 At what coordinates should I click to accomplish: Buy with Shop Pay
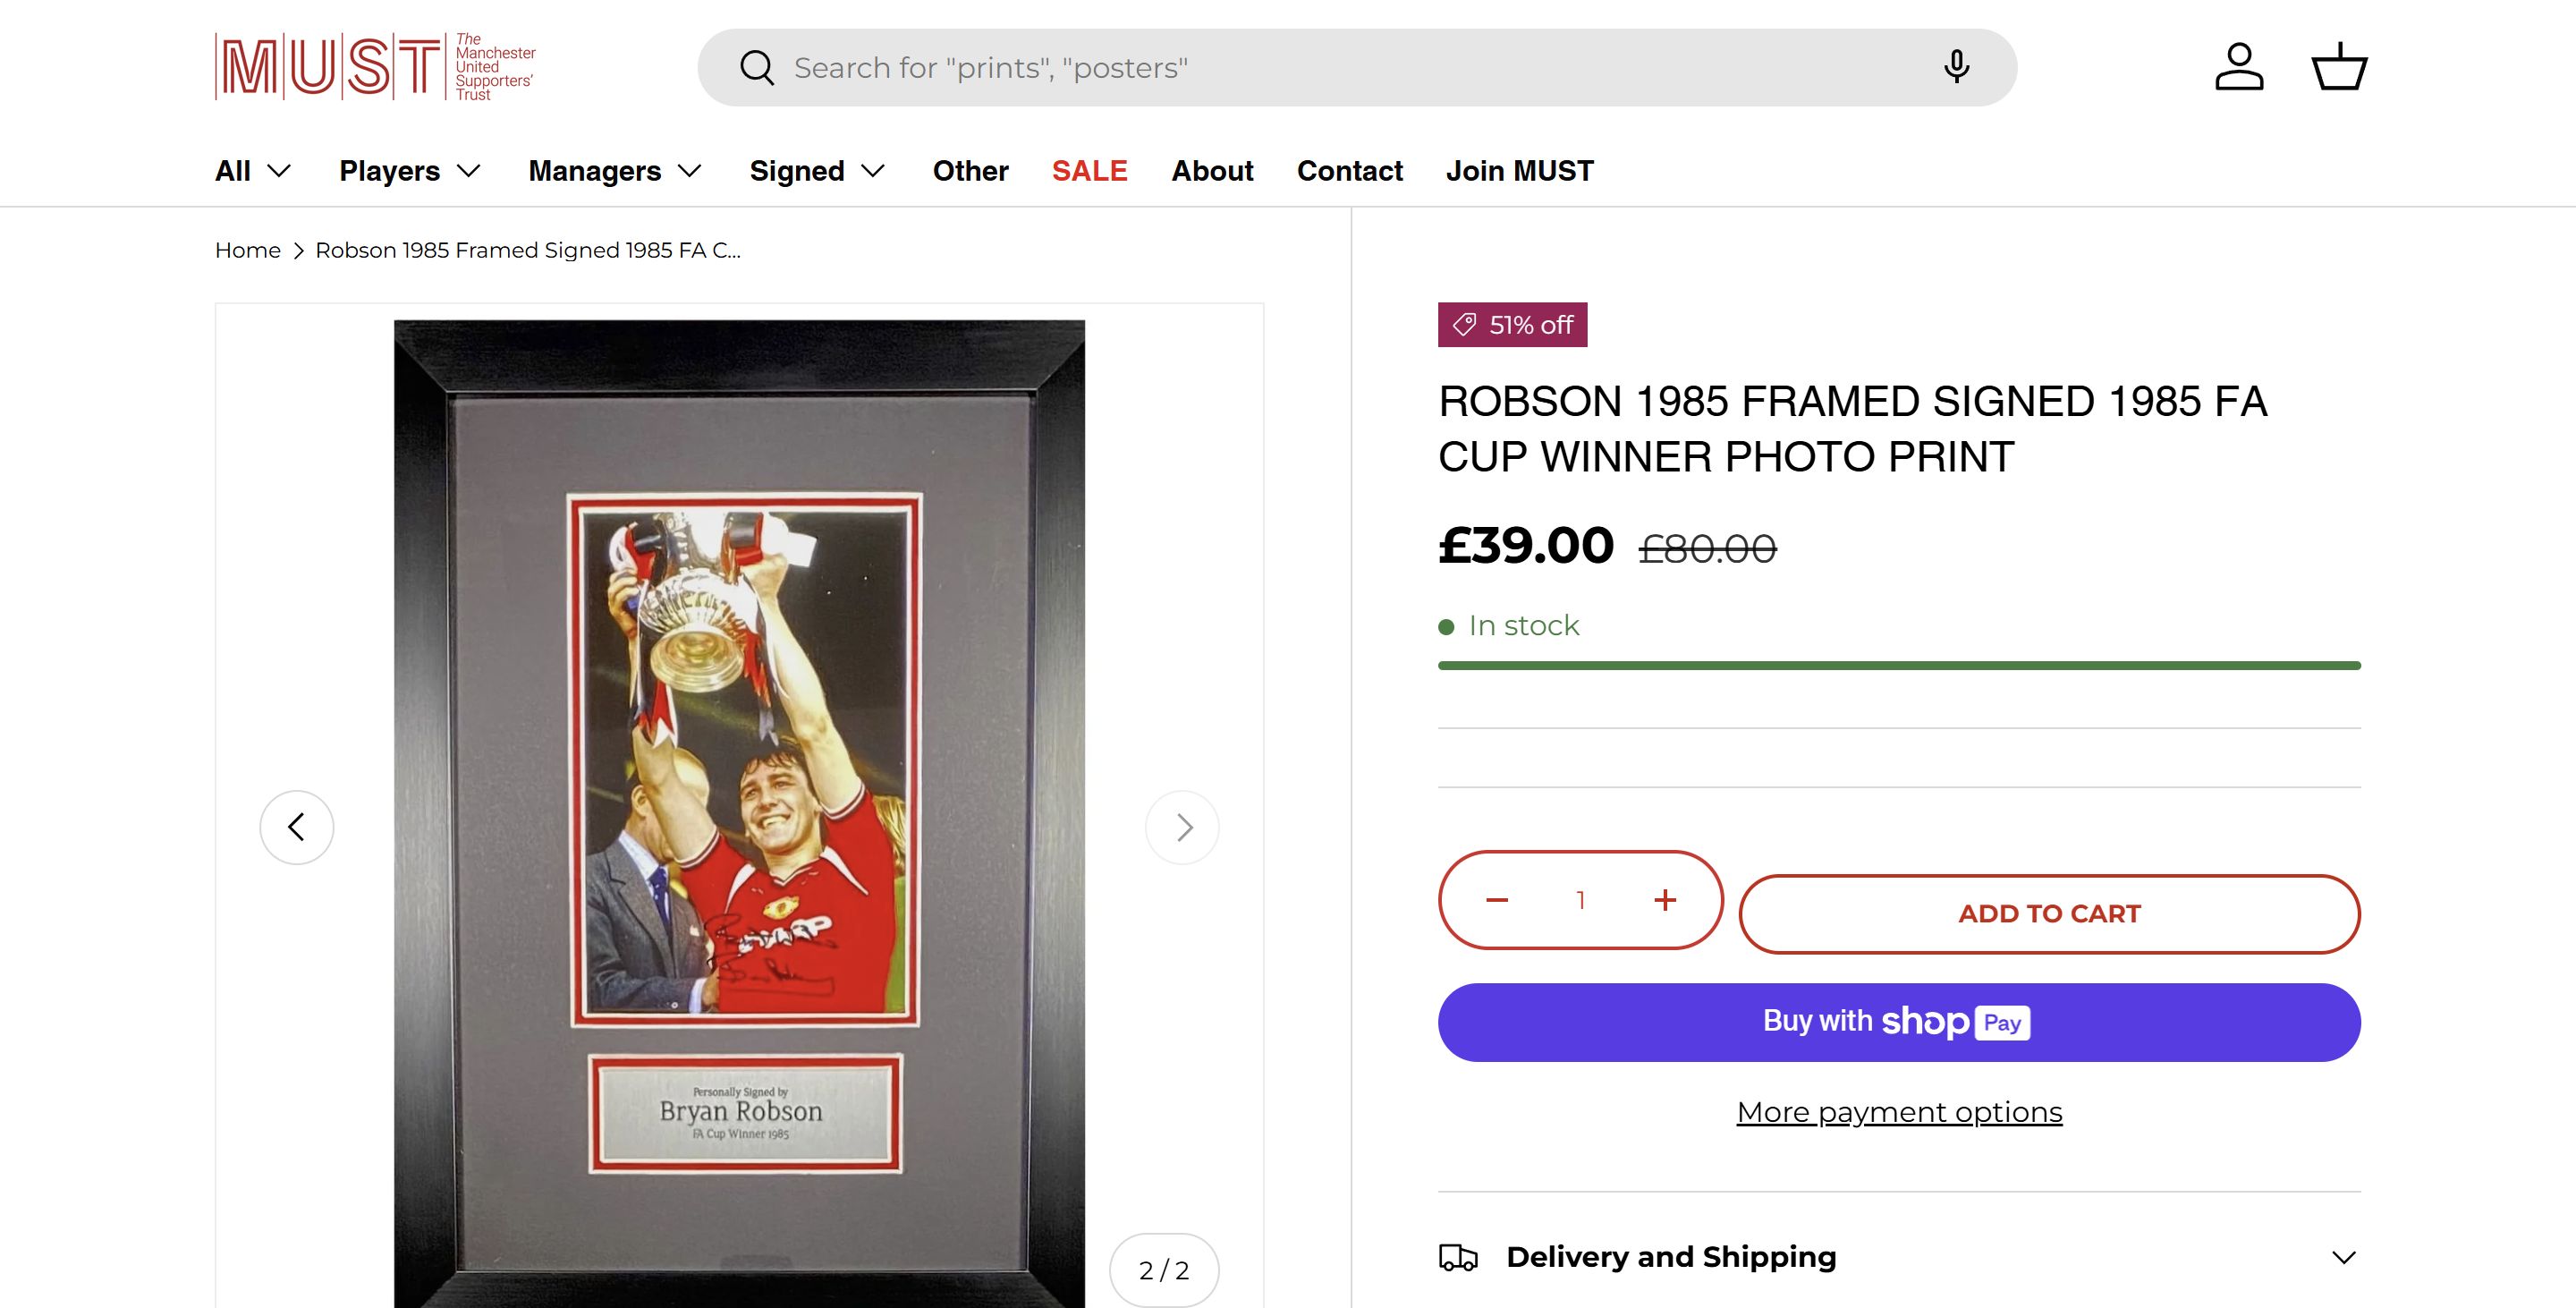click(x=1899, y=1022)
